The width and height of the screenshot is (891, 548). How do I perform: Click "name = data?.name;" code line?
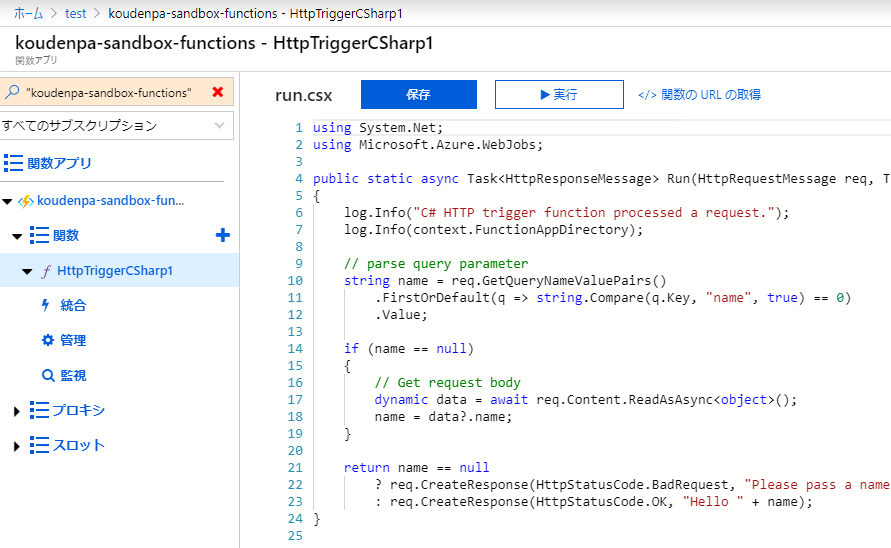click(x=443, y=416)
